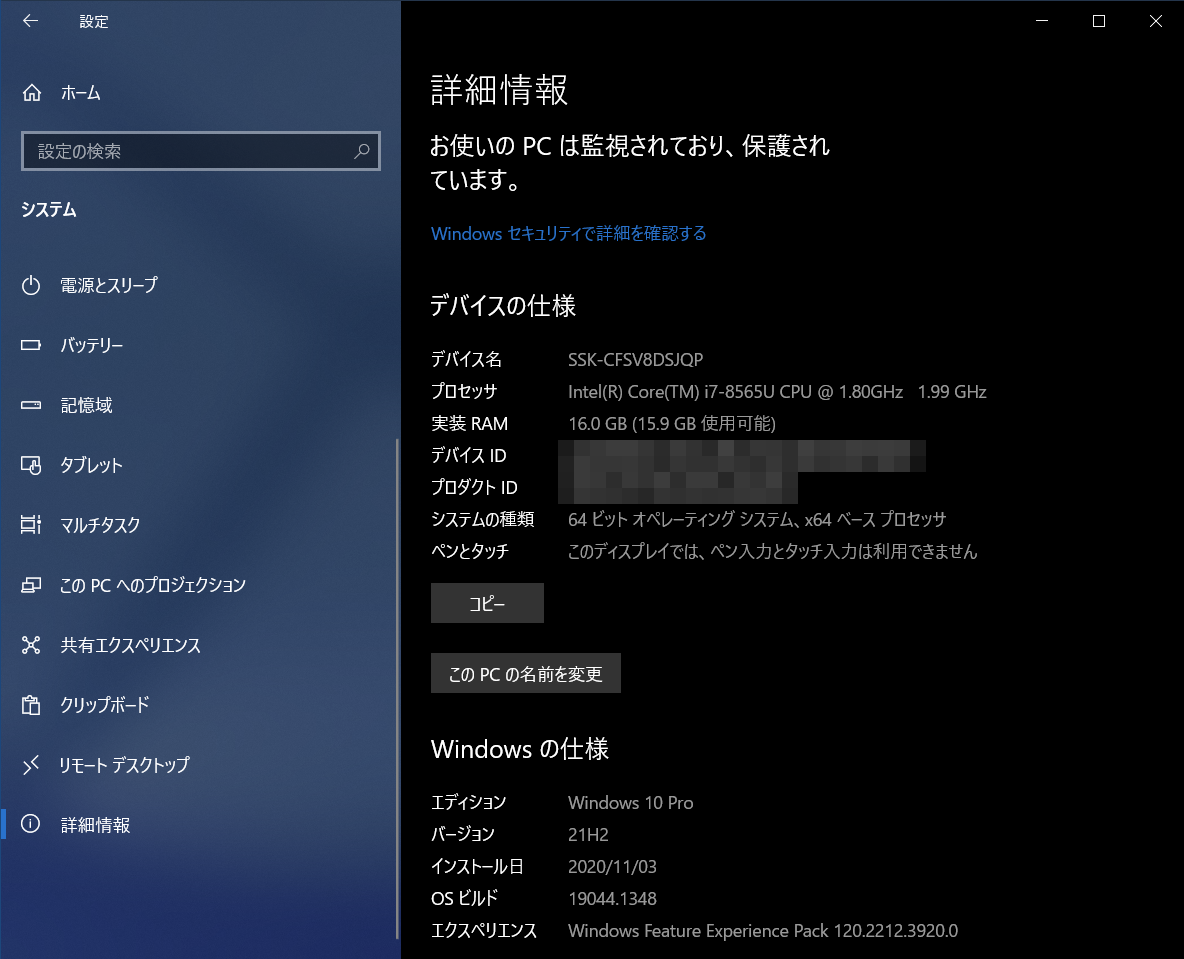Select the clipboard icon
This screenshot has width=1184, height=959.
(31, 705)
